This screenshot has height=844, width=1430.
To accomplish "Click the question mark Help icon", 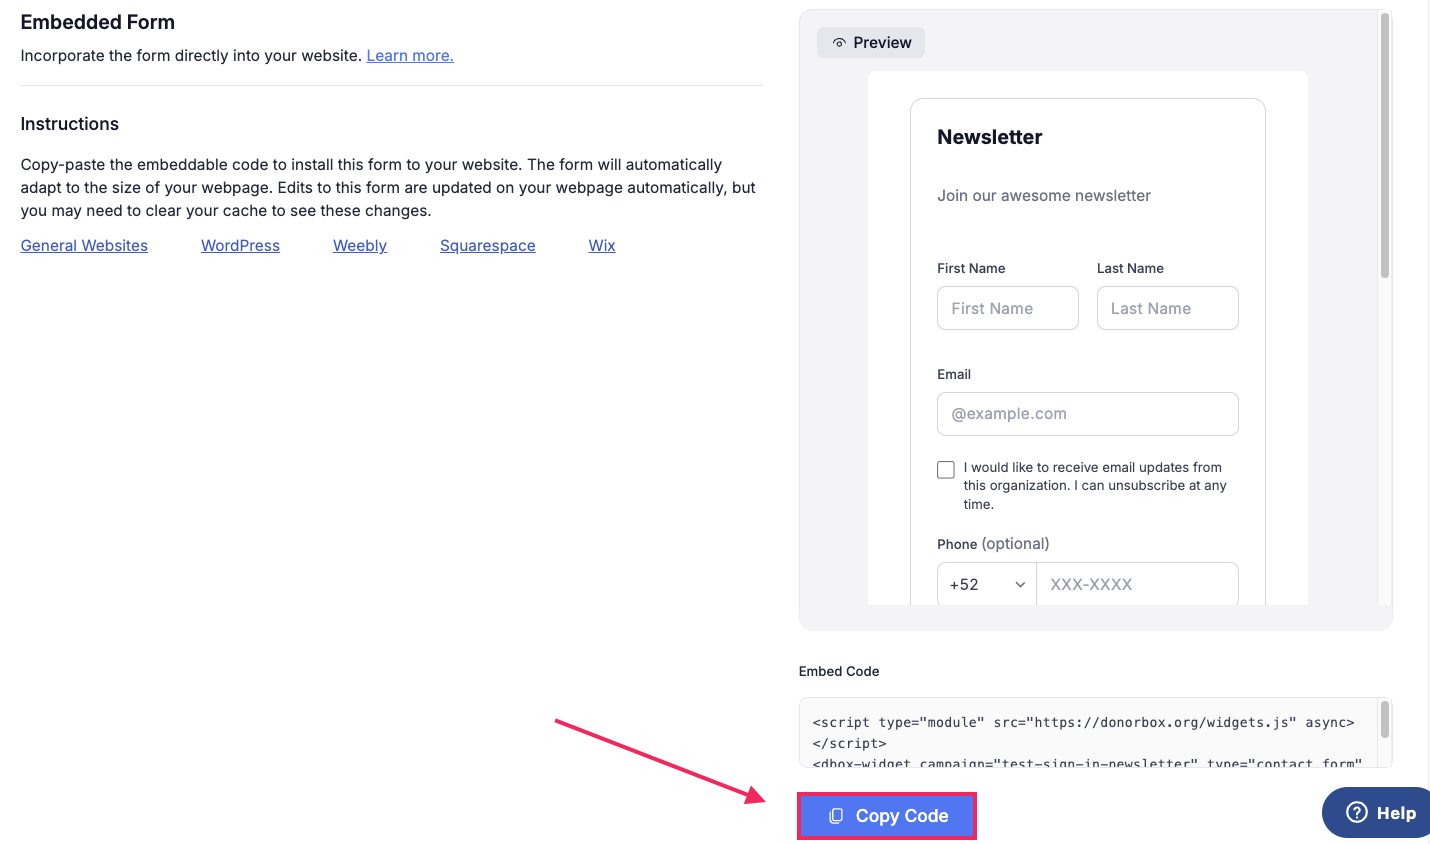I will [x=1356, y=812].
